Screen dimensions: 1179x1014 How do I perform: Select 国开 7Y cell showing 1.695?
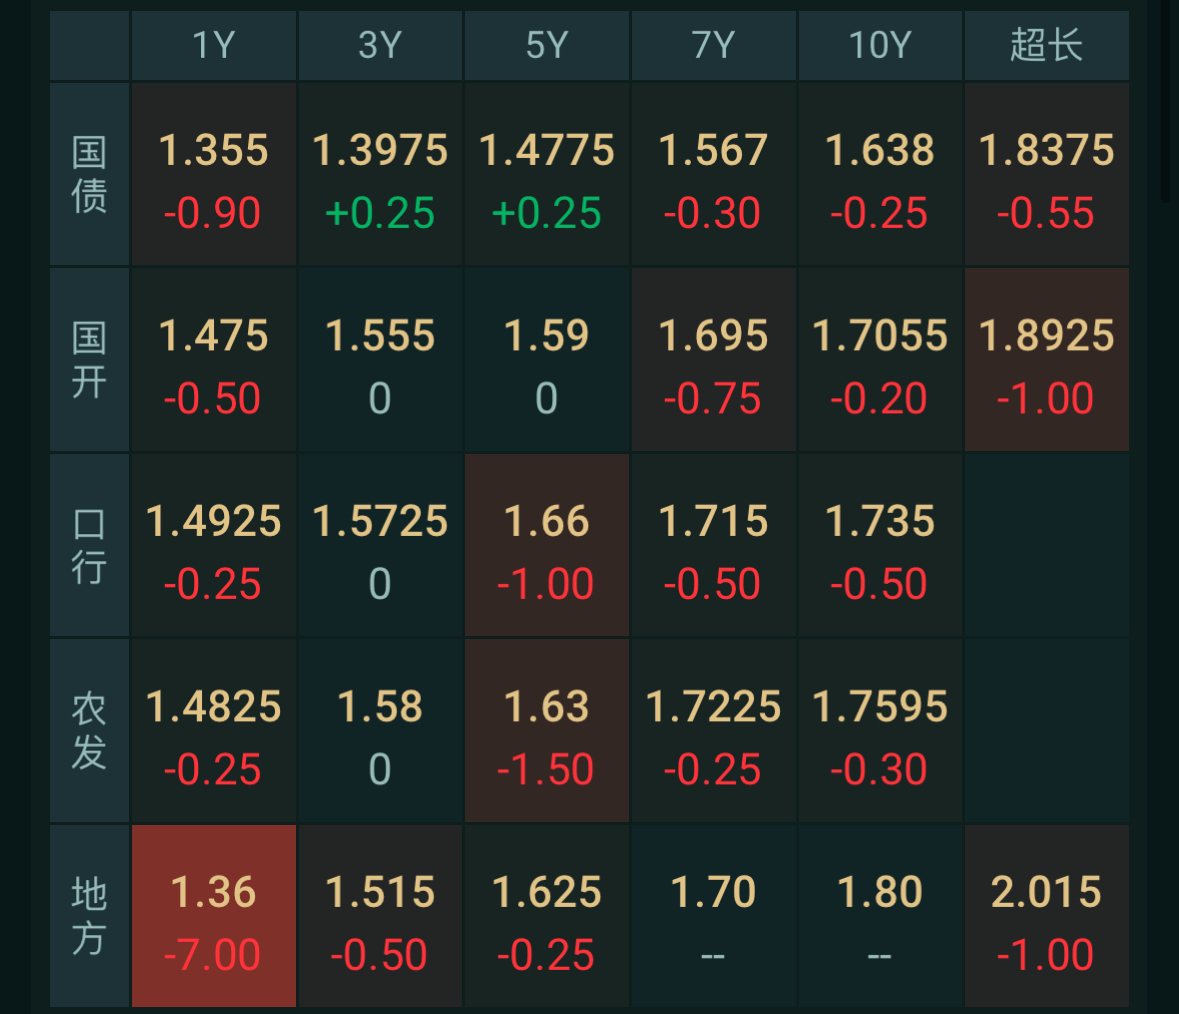pyautogui.click(x=713, y=360)
